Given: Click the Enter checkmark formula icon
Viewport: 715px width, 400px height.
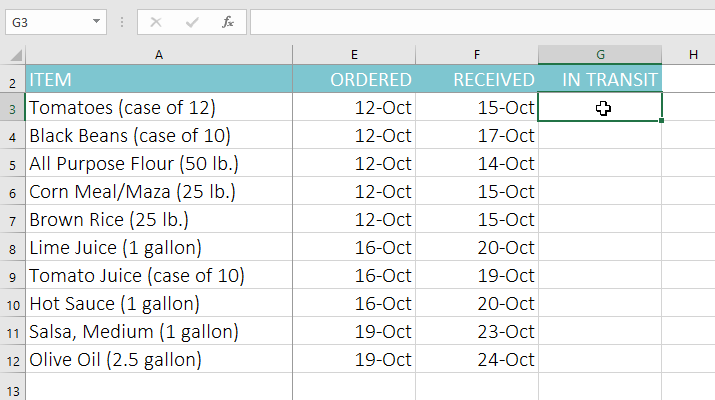Looking at the screenshot, I should [192, 21].
